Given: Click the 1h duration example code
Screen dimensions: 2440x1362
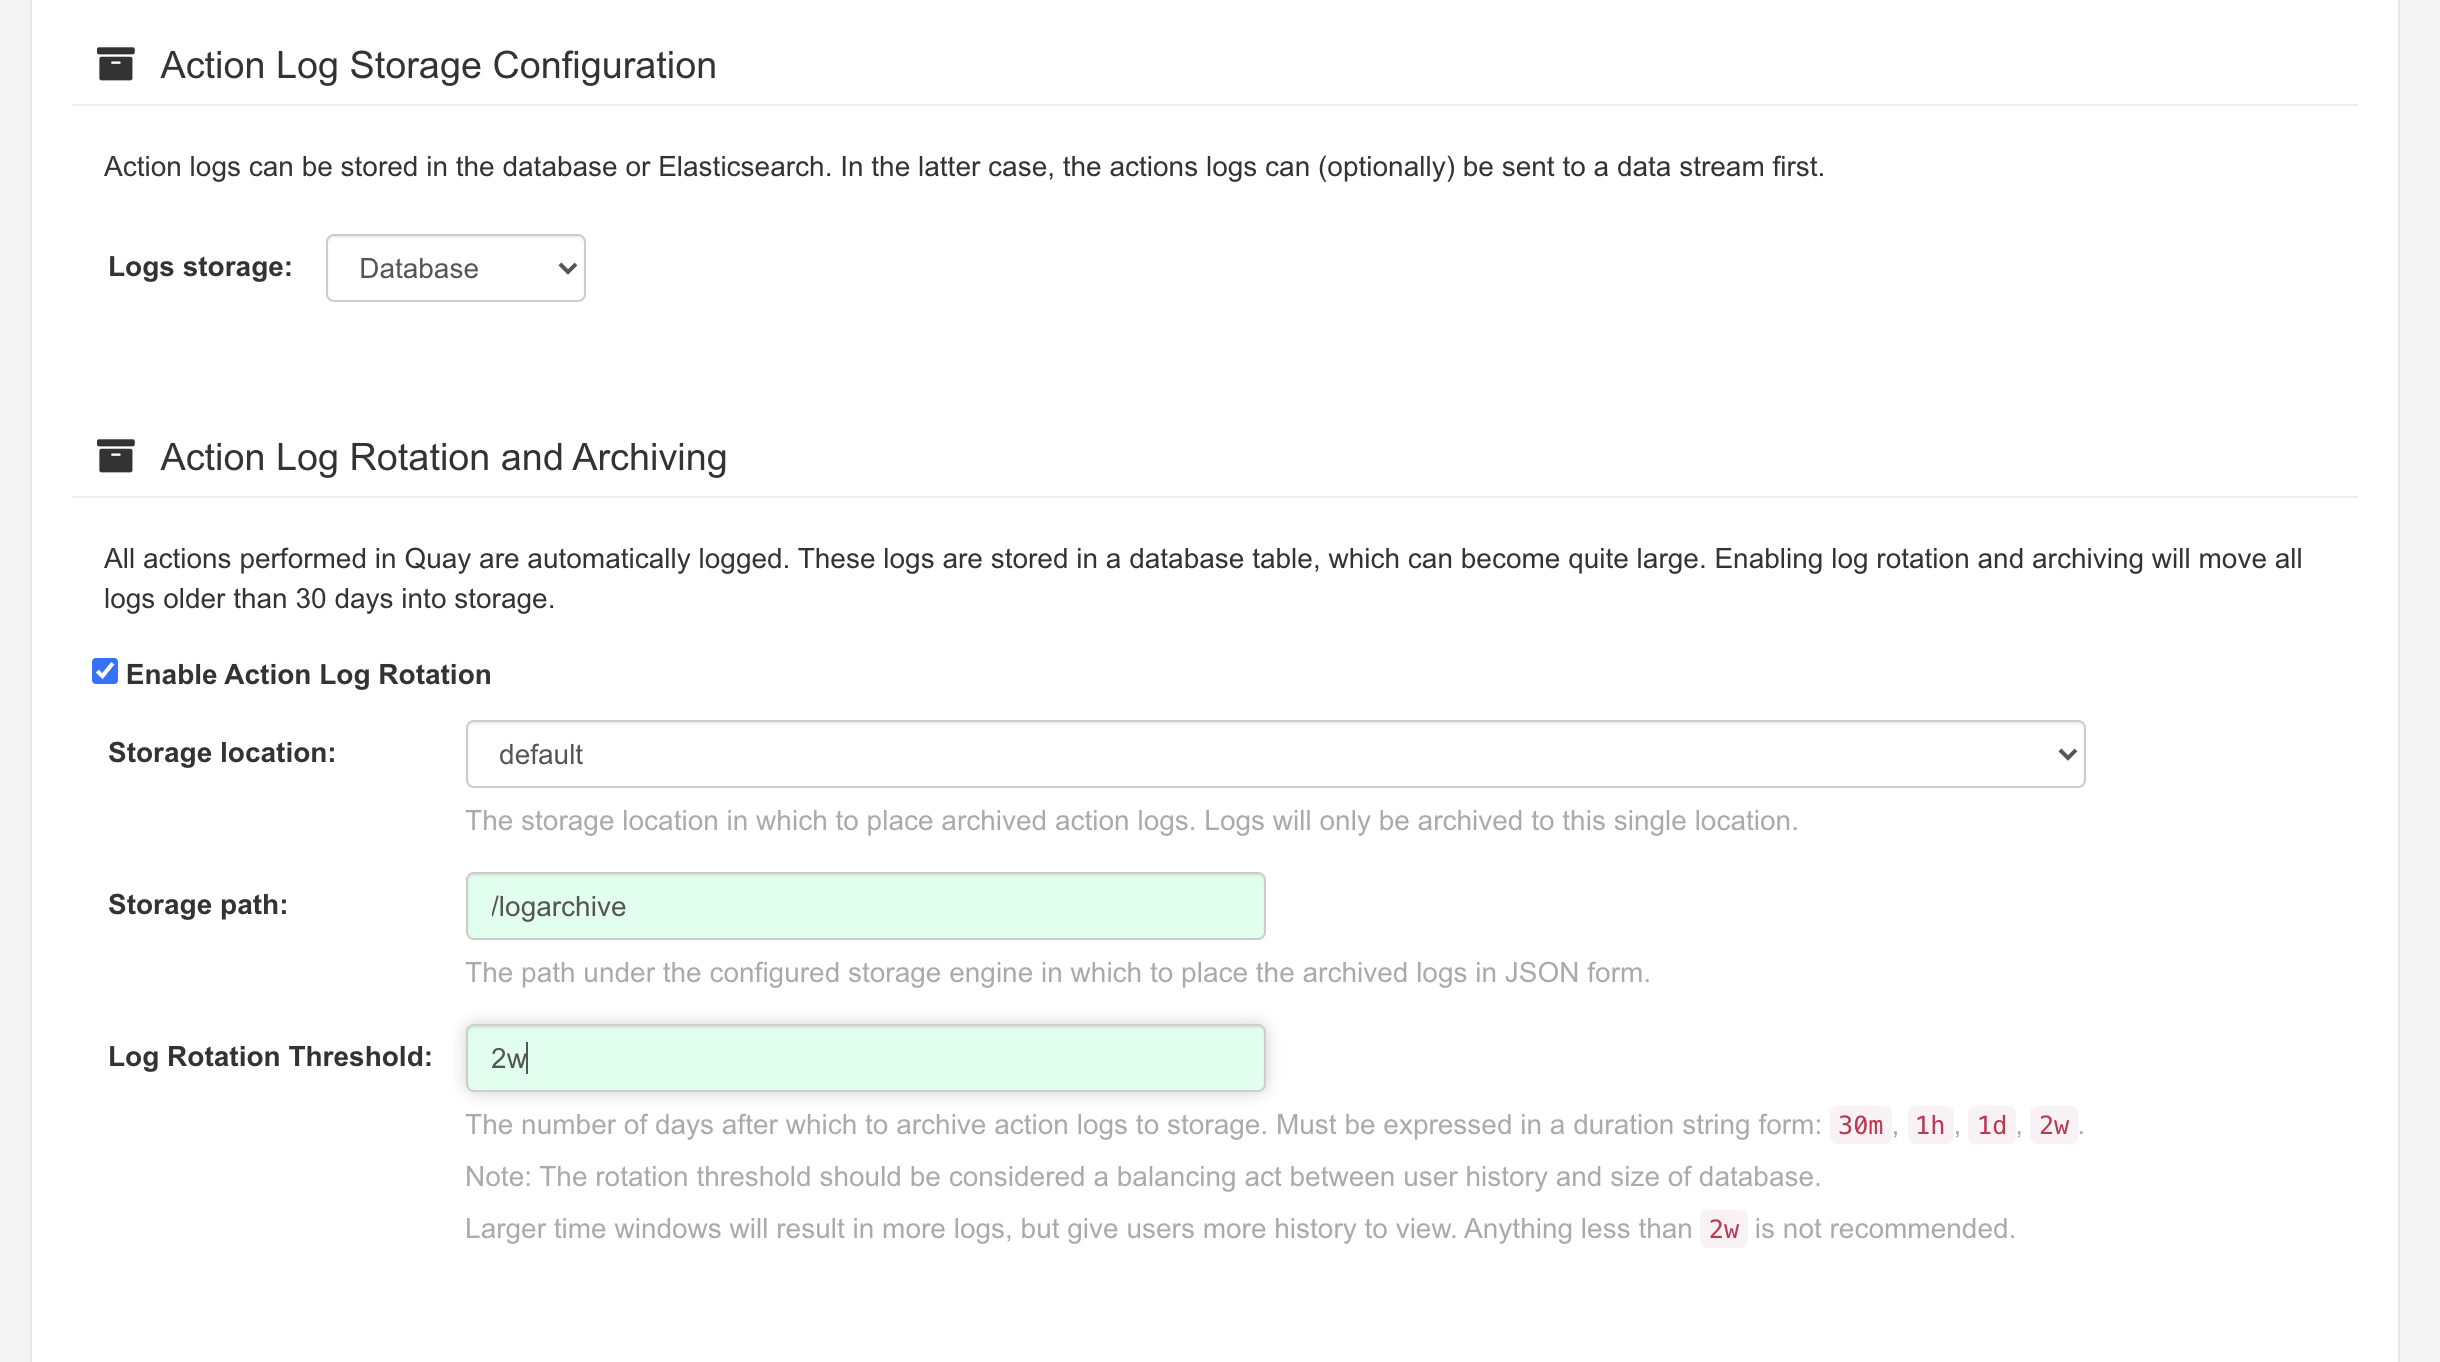Looking at the screenshot, I should click(x=1929, y=1126).
